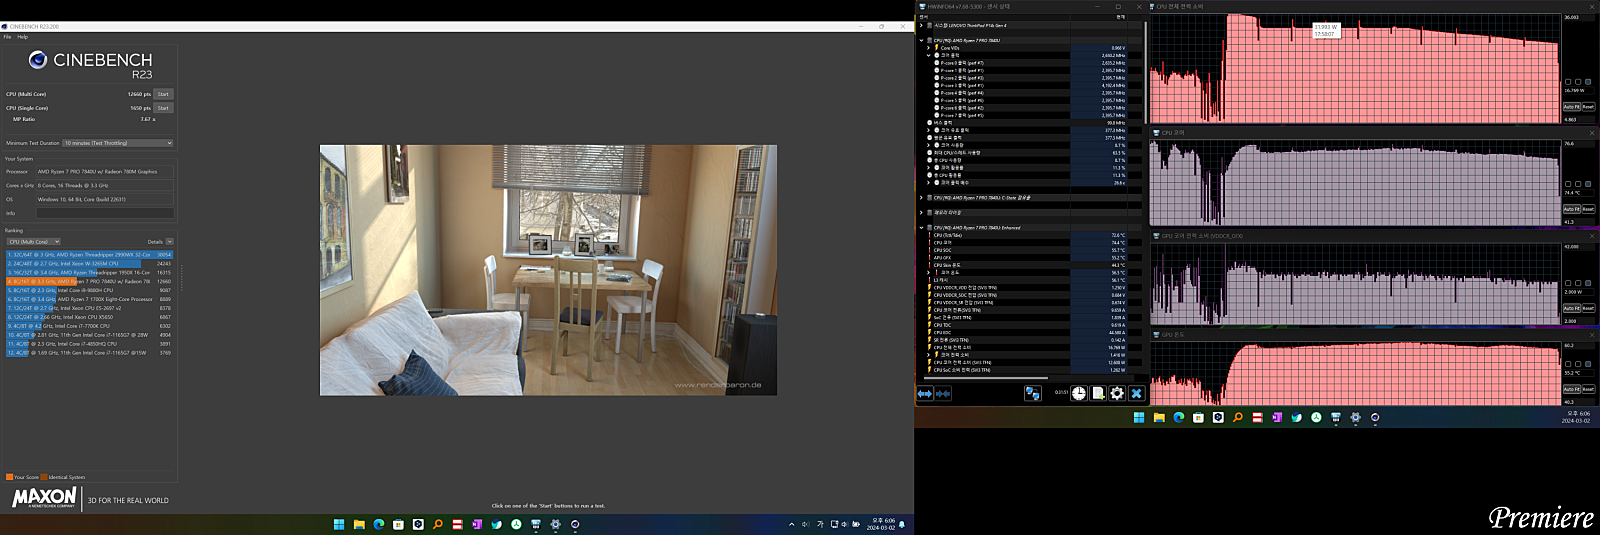Close the CPU core temperature graph window
Image resolution: width=1600 pixels, height=535 pixels.
pos(1592,132)
